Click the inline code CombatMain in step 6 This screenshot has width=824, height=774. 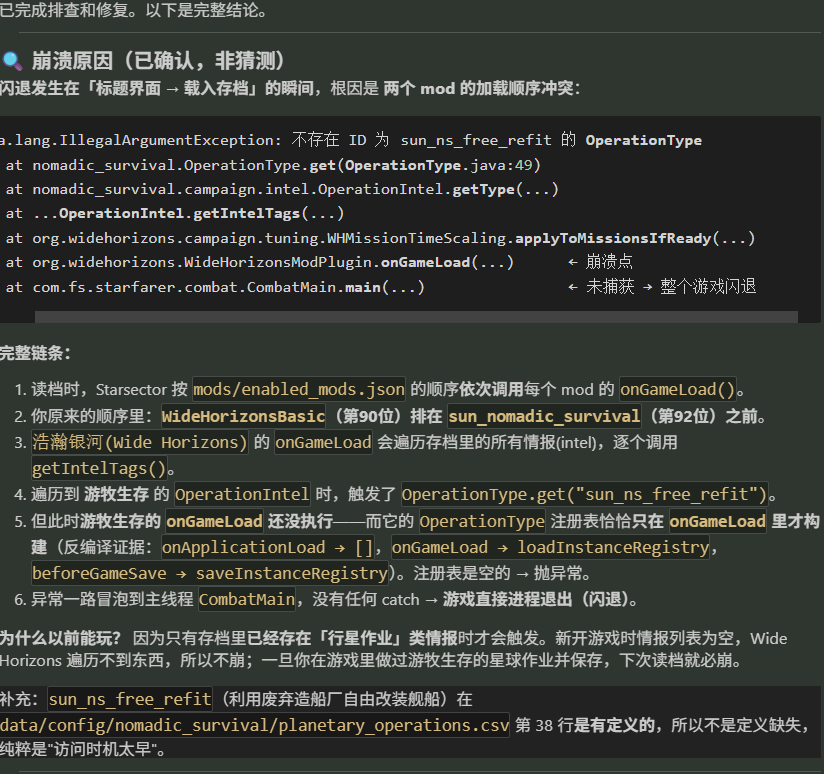(247, 600)
